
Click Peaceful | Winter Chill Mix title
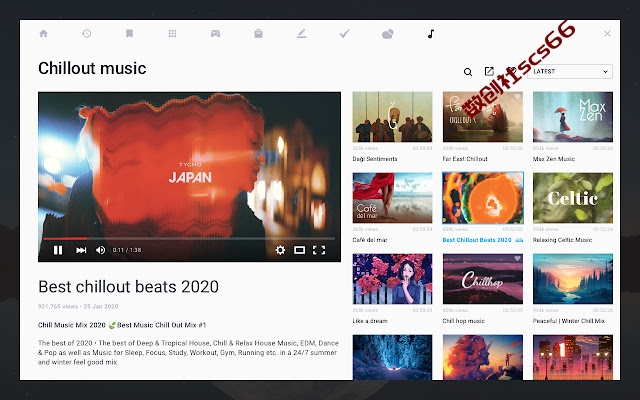pyautogui.click(x=569, y=321)
